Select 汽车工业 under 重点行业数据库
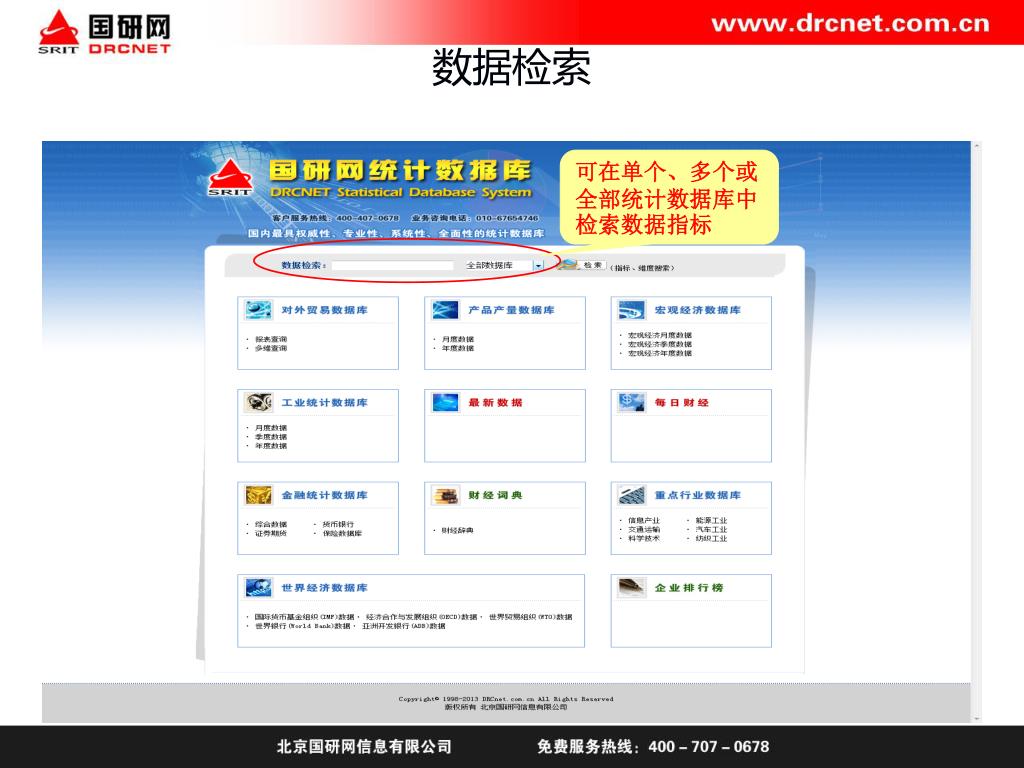This screenshot has width=1024, height=768. tap(711, 530)
